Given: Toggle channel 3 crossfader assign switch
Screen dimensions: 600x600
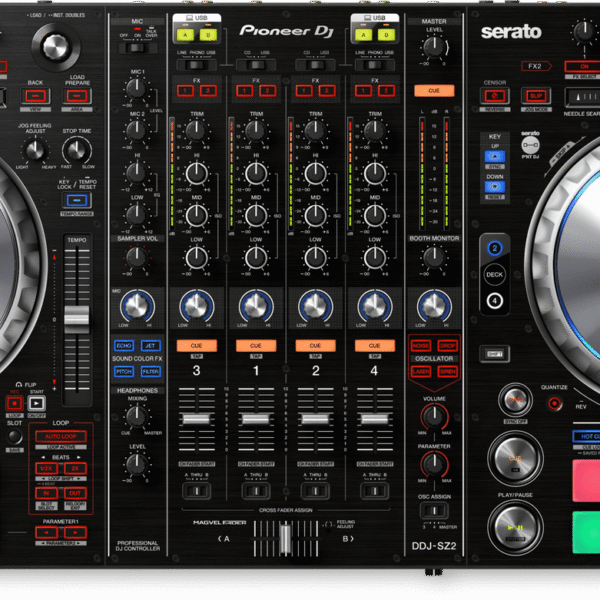Looking at the screenshot, I should tap(196, 489).
